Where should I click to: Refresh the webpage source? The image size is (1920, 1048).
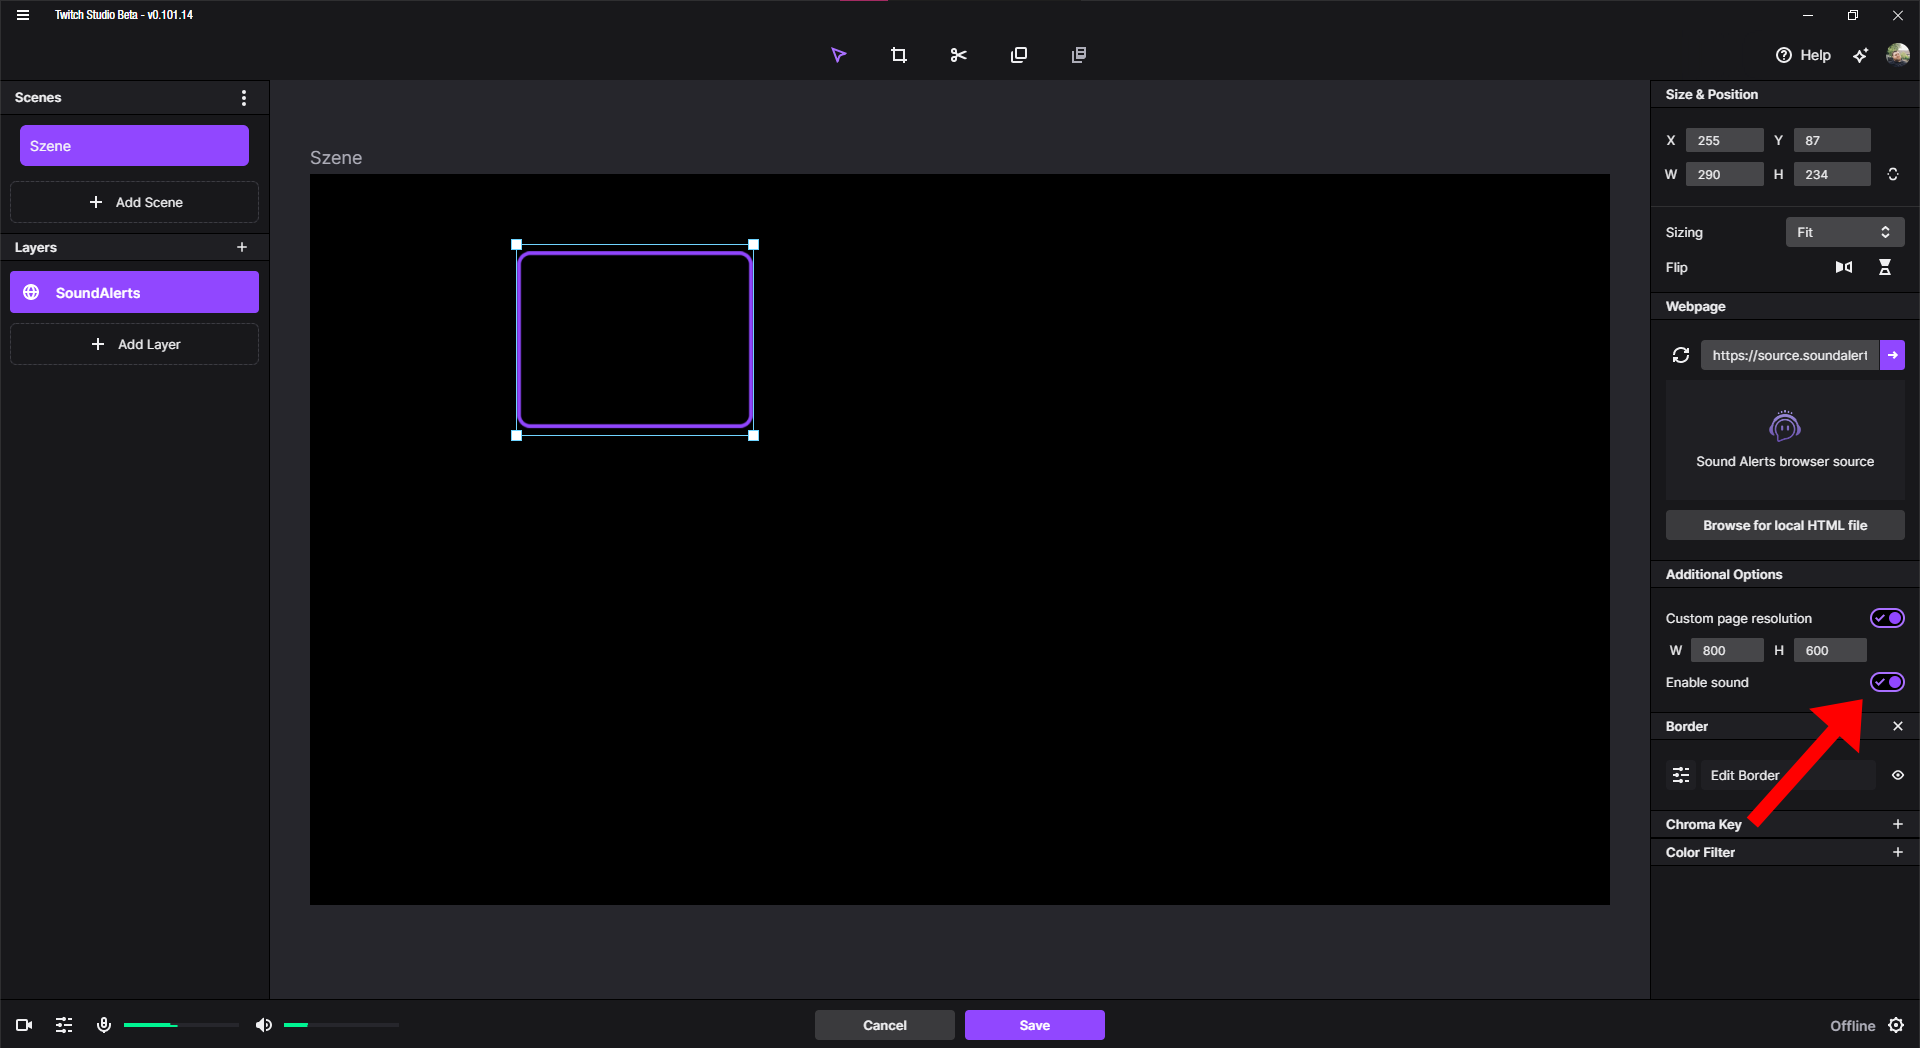tap(1681, 355)
